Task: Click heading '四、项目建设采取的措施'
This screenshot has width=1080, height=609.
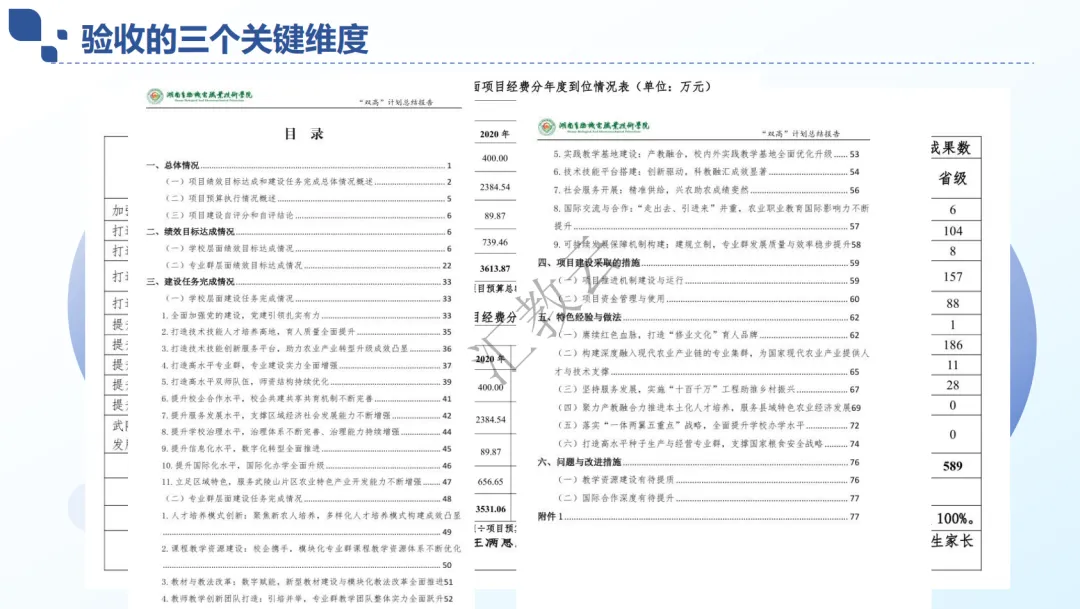Action: 698,263
